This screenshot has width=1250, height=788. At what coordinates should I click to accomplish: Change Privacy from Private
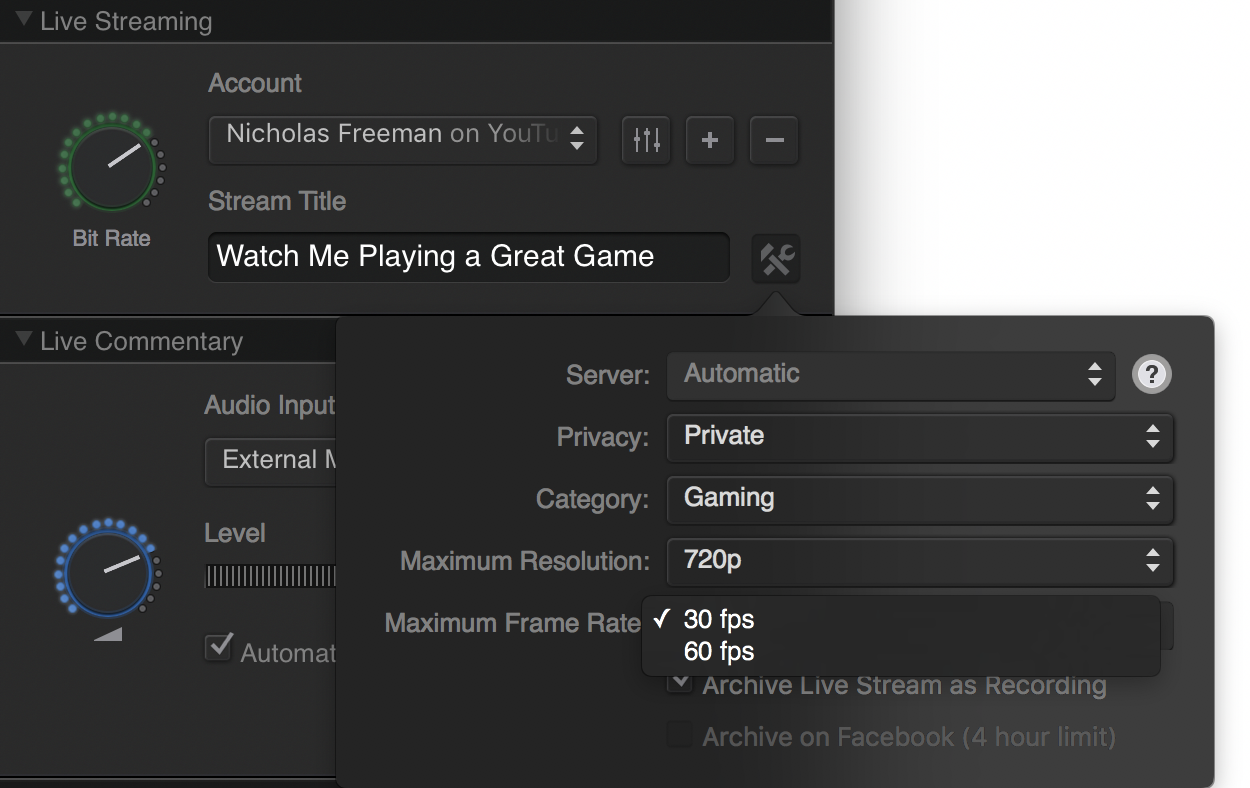click(x=920, y=437)
